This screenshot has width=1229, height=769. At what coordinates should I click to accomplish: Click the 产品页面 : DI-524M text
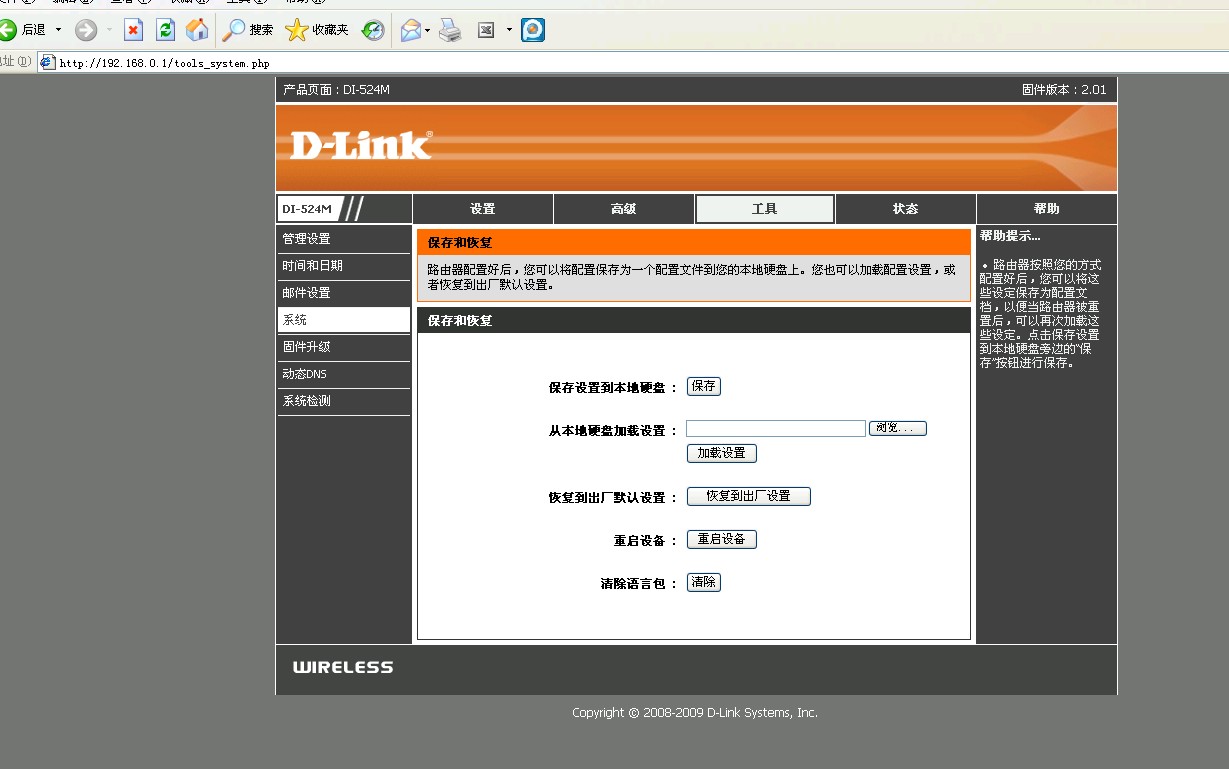pyautogui.click(x=336, y=90)
